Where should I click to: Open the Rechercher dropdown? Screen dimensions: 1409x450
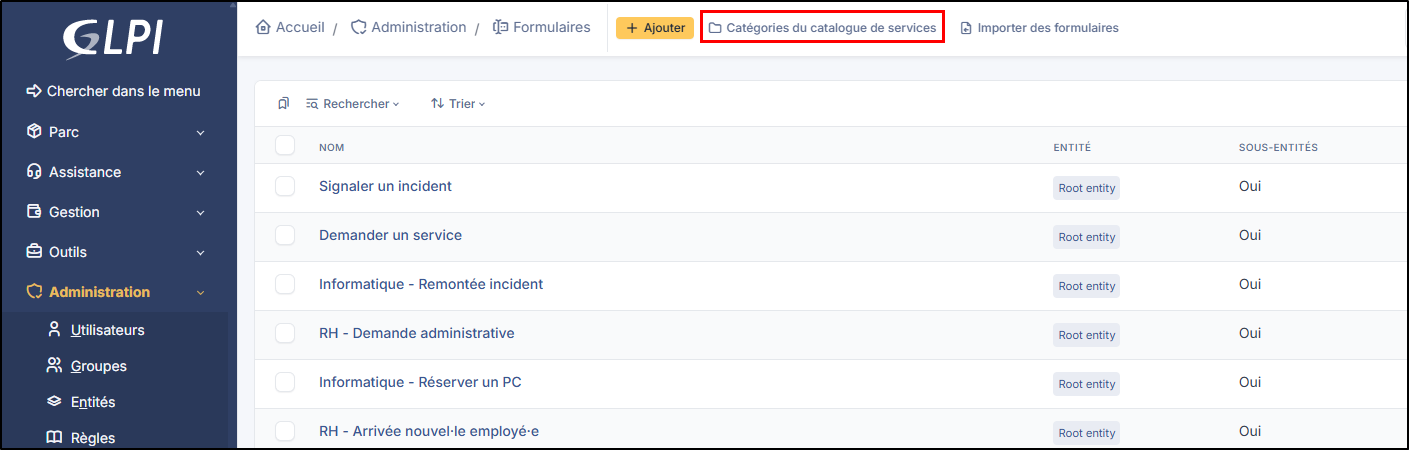(x=353, y=103)
